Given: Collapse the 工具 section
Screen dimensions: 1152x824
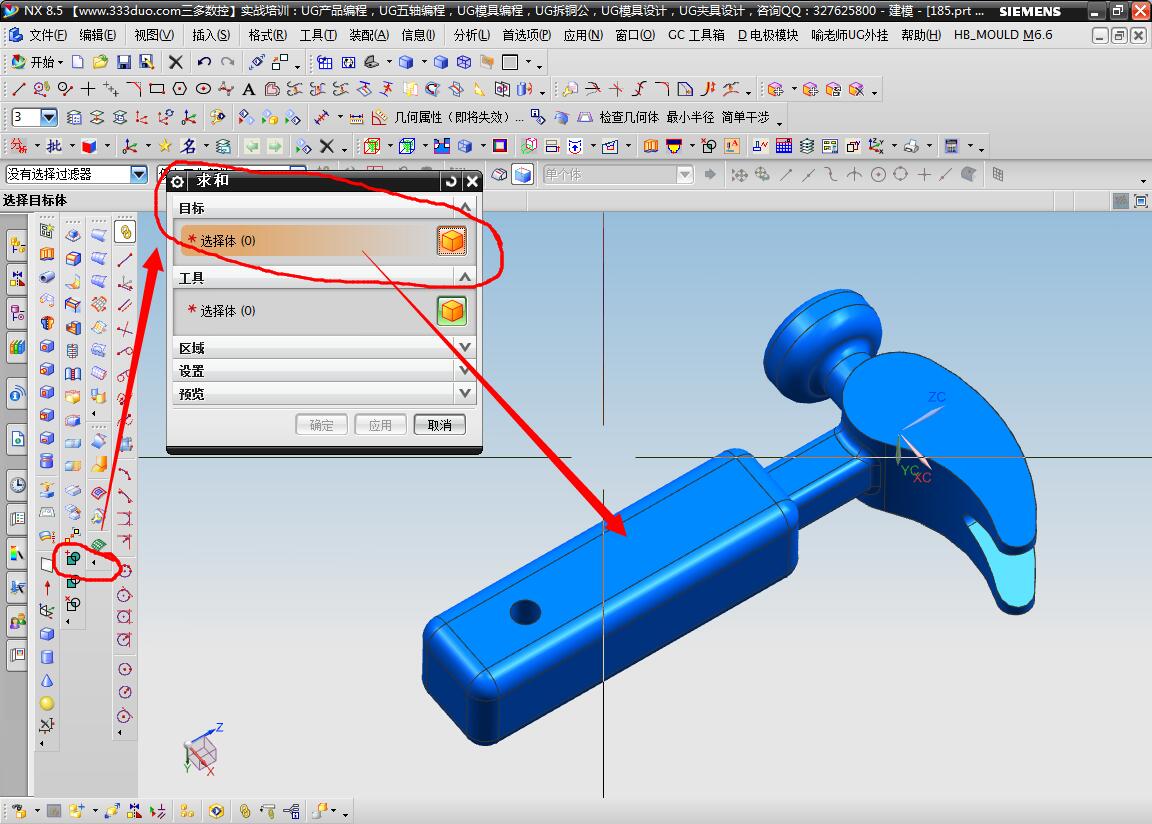Looking at the screenshot, I should pos(464,278).
